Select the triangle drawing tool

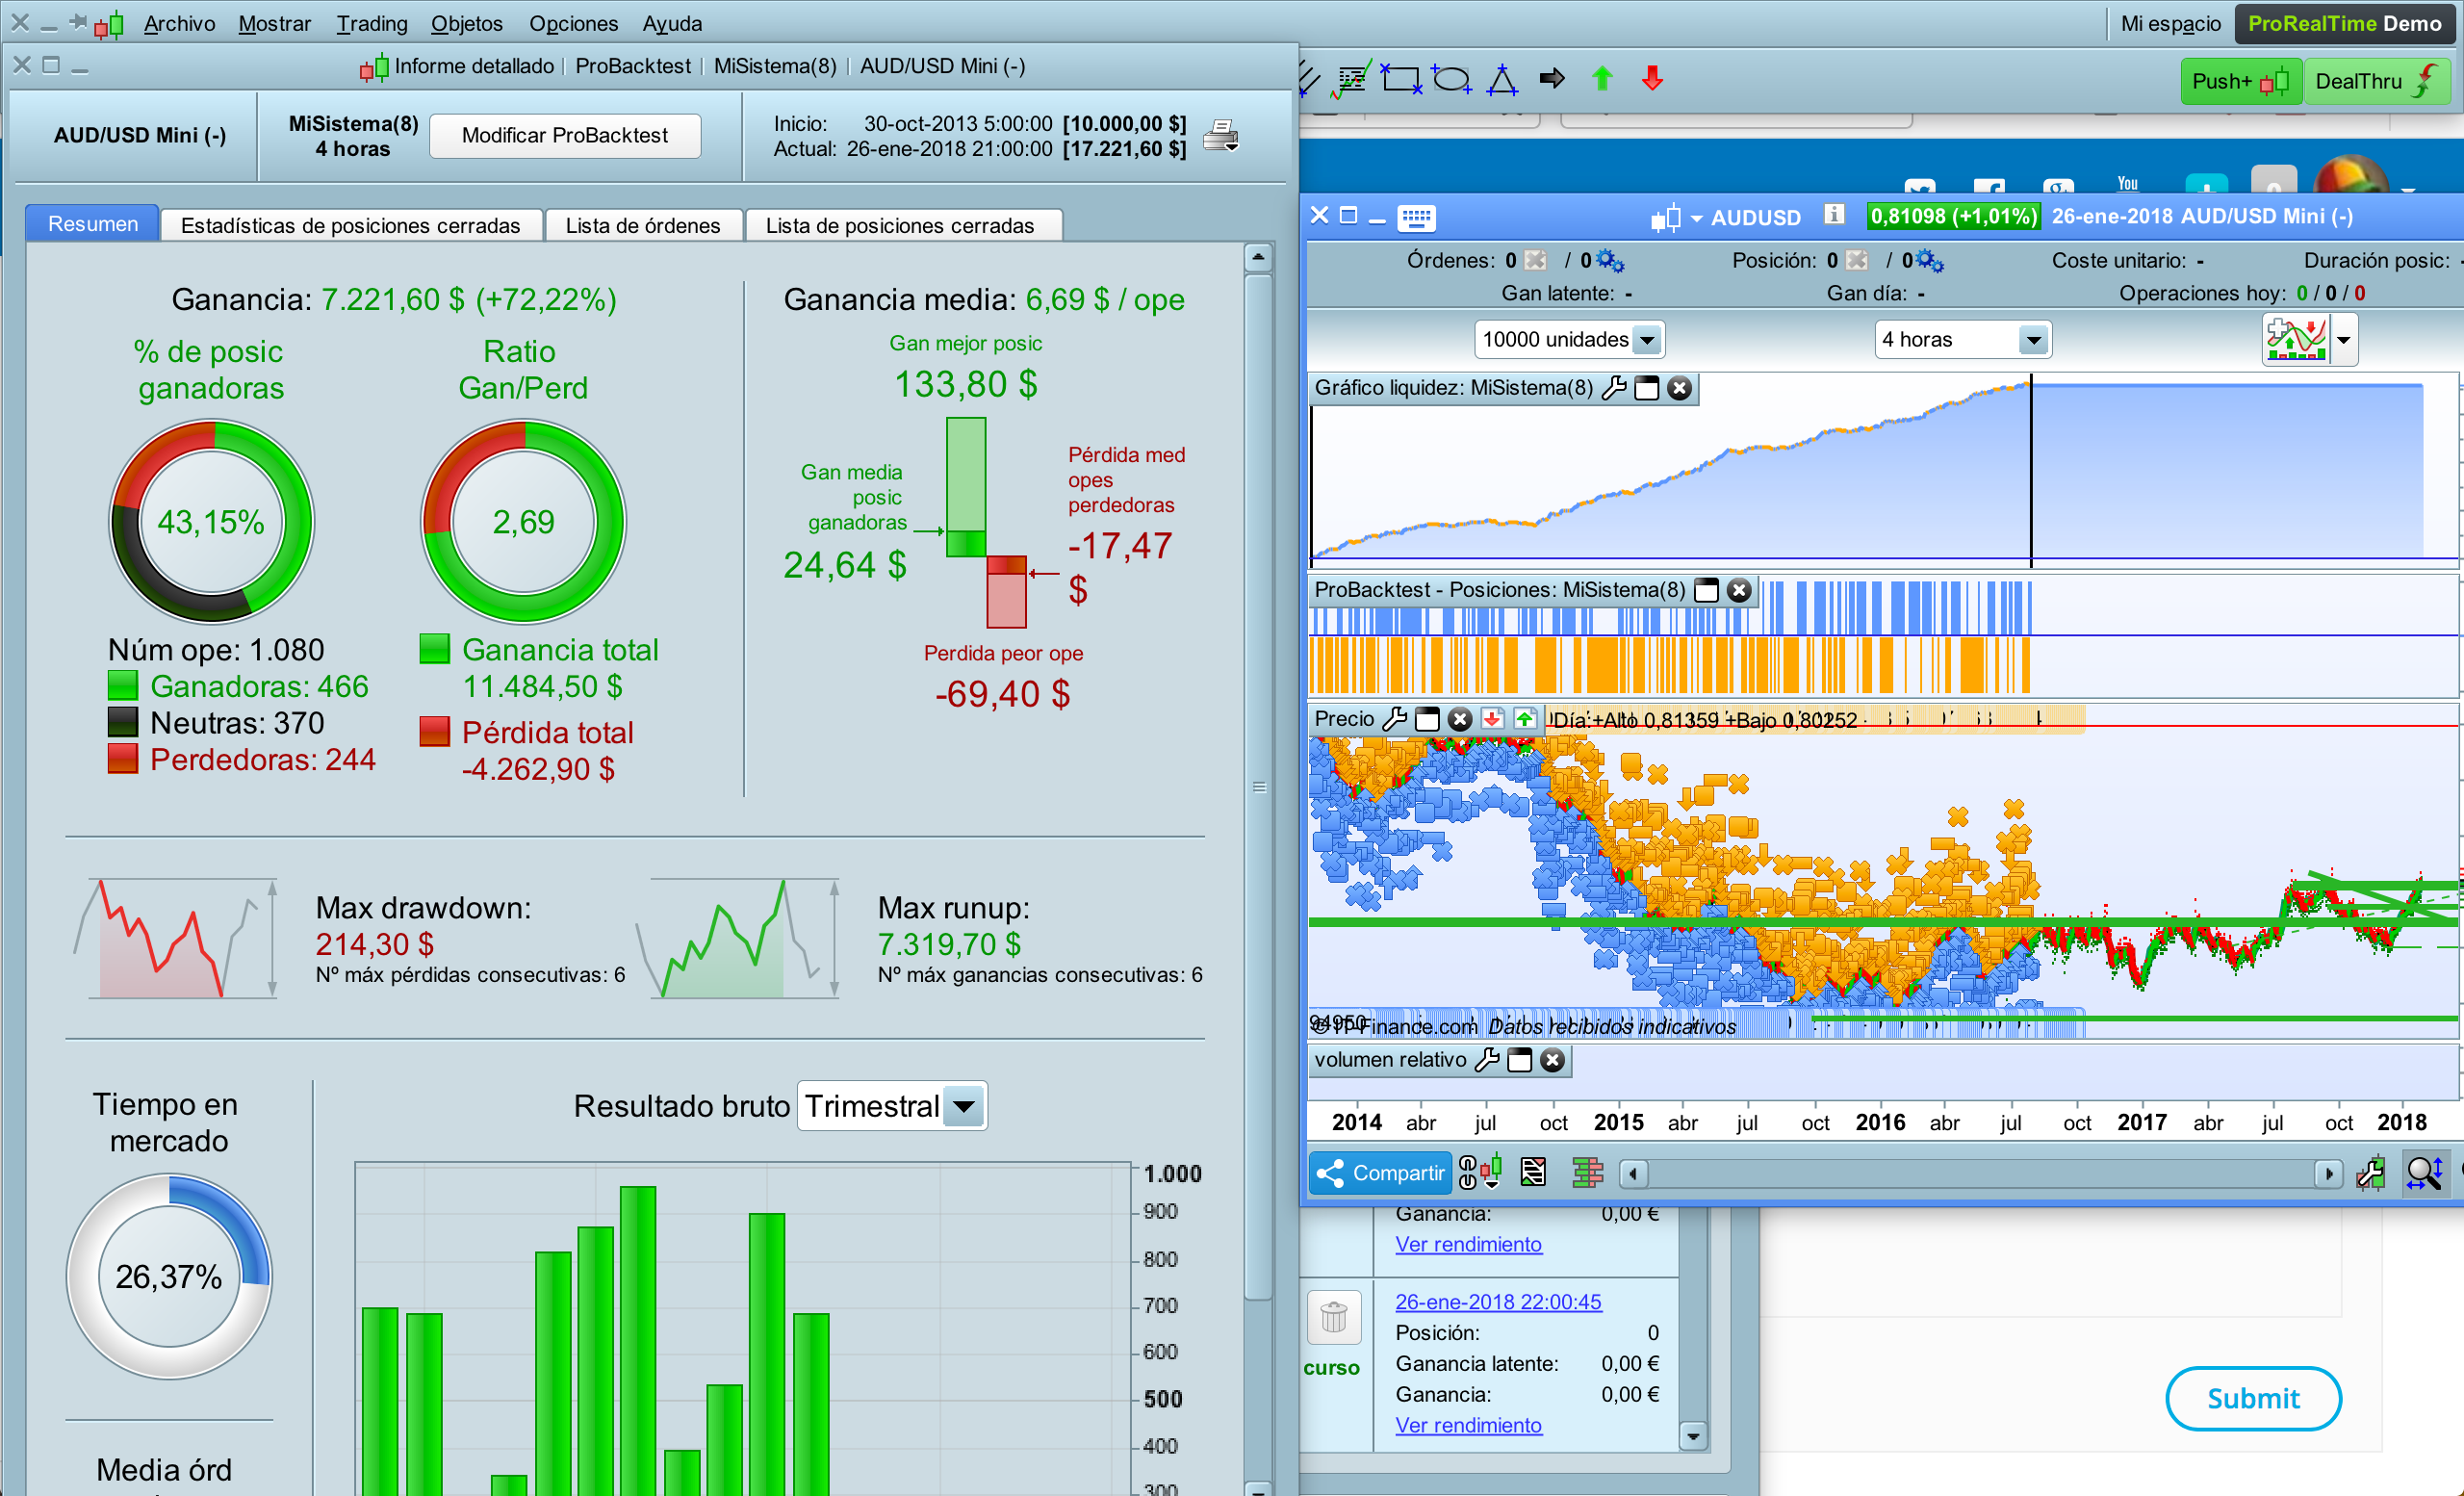pos(1502,79)
